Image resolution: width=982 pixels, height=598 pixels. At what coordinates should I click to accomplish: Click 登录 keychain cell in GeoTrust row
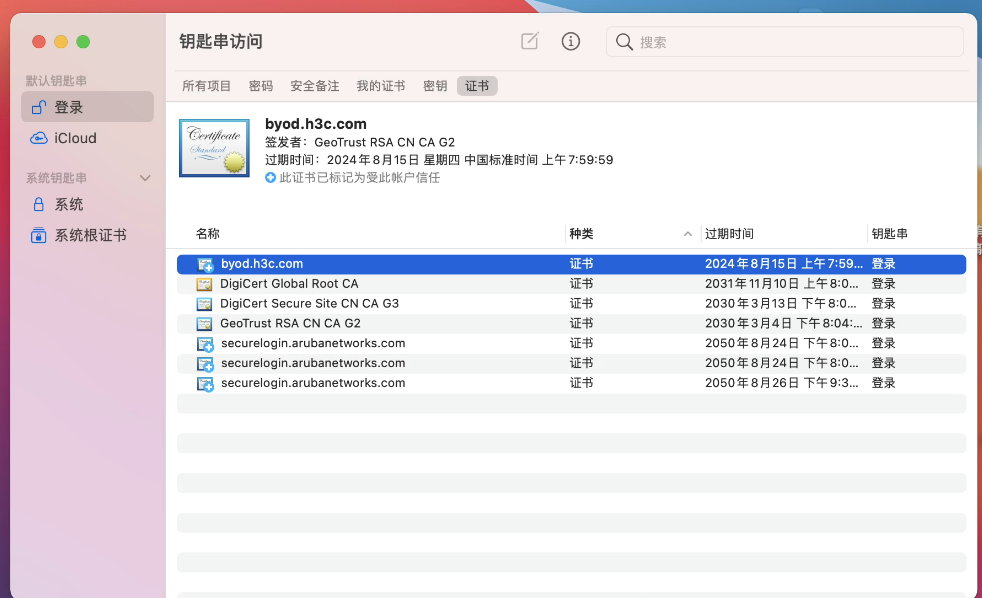point(884,324)
